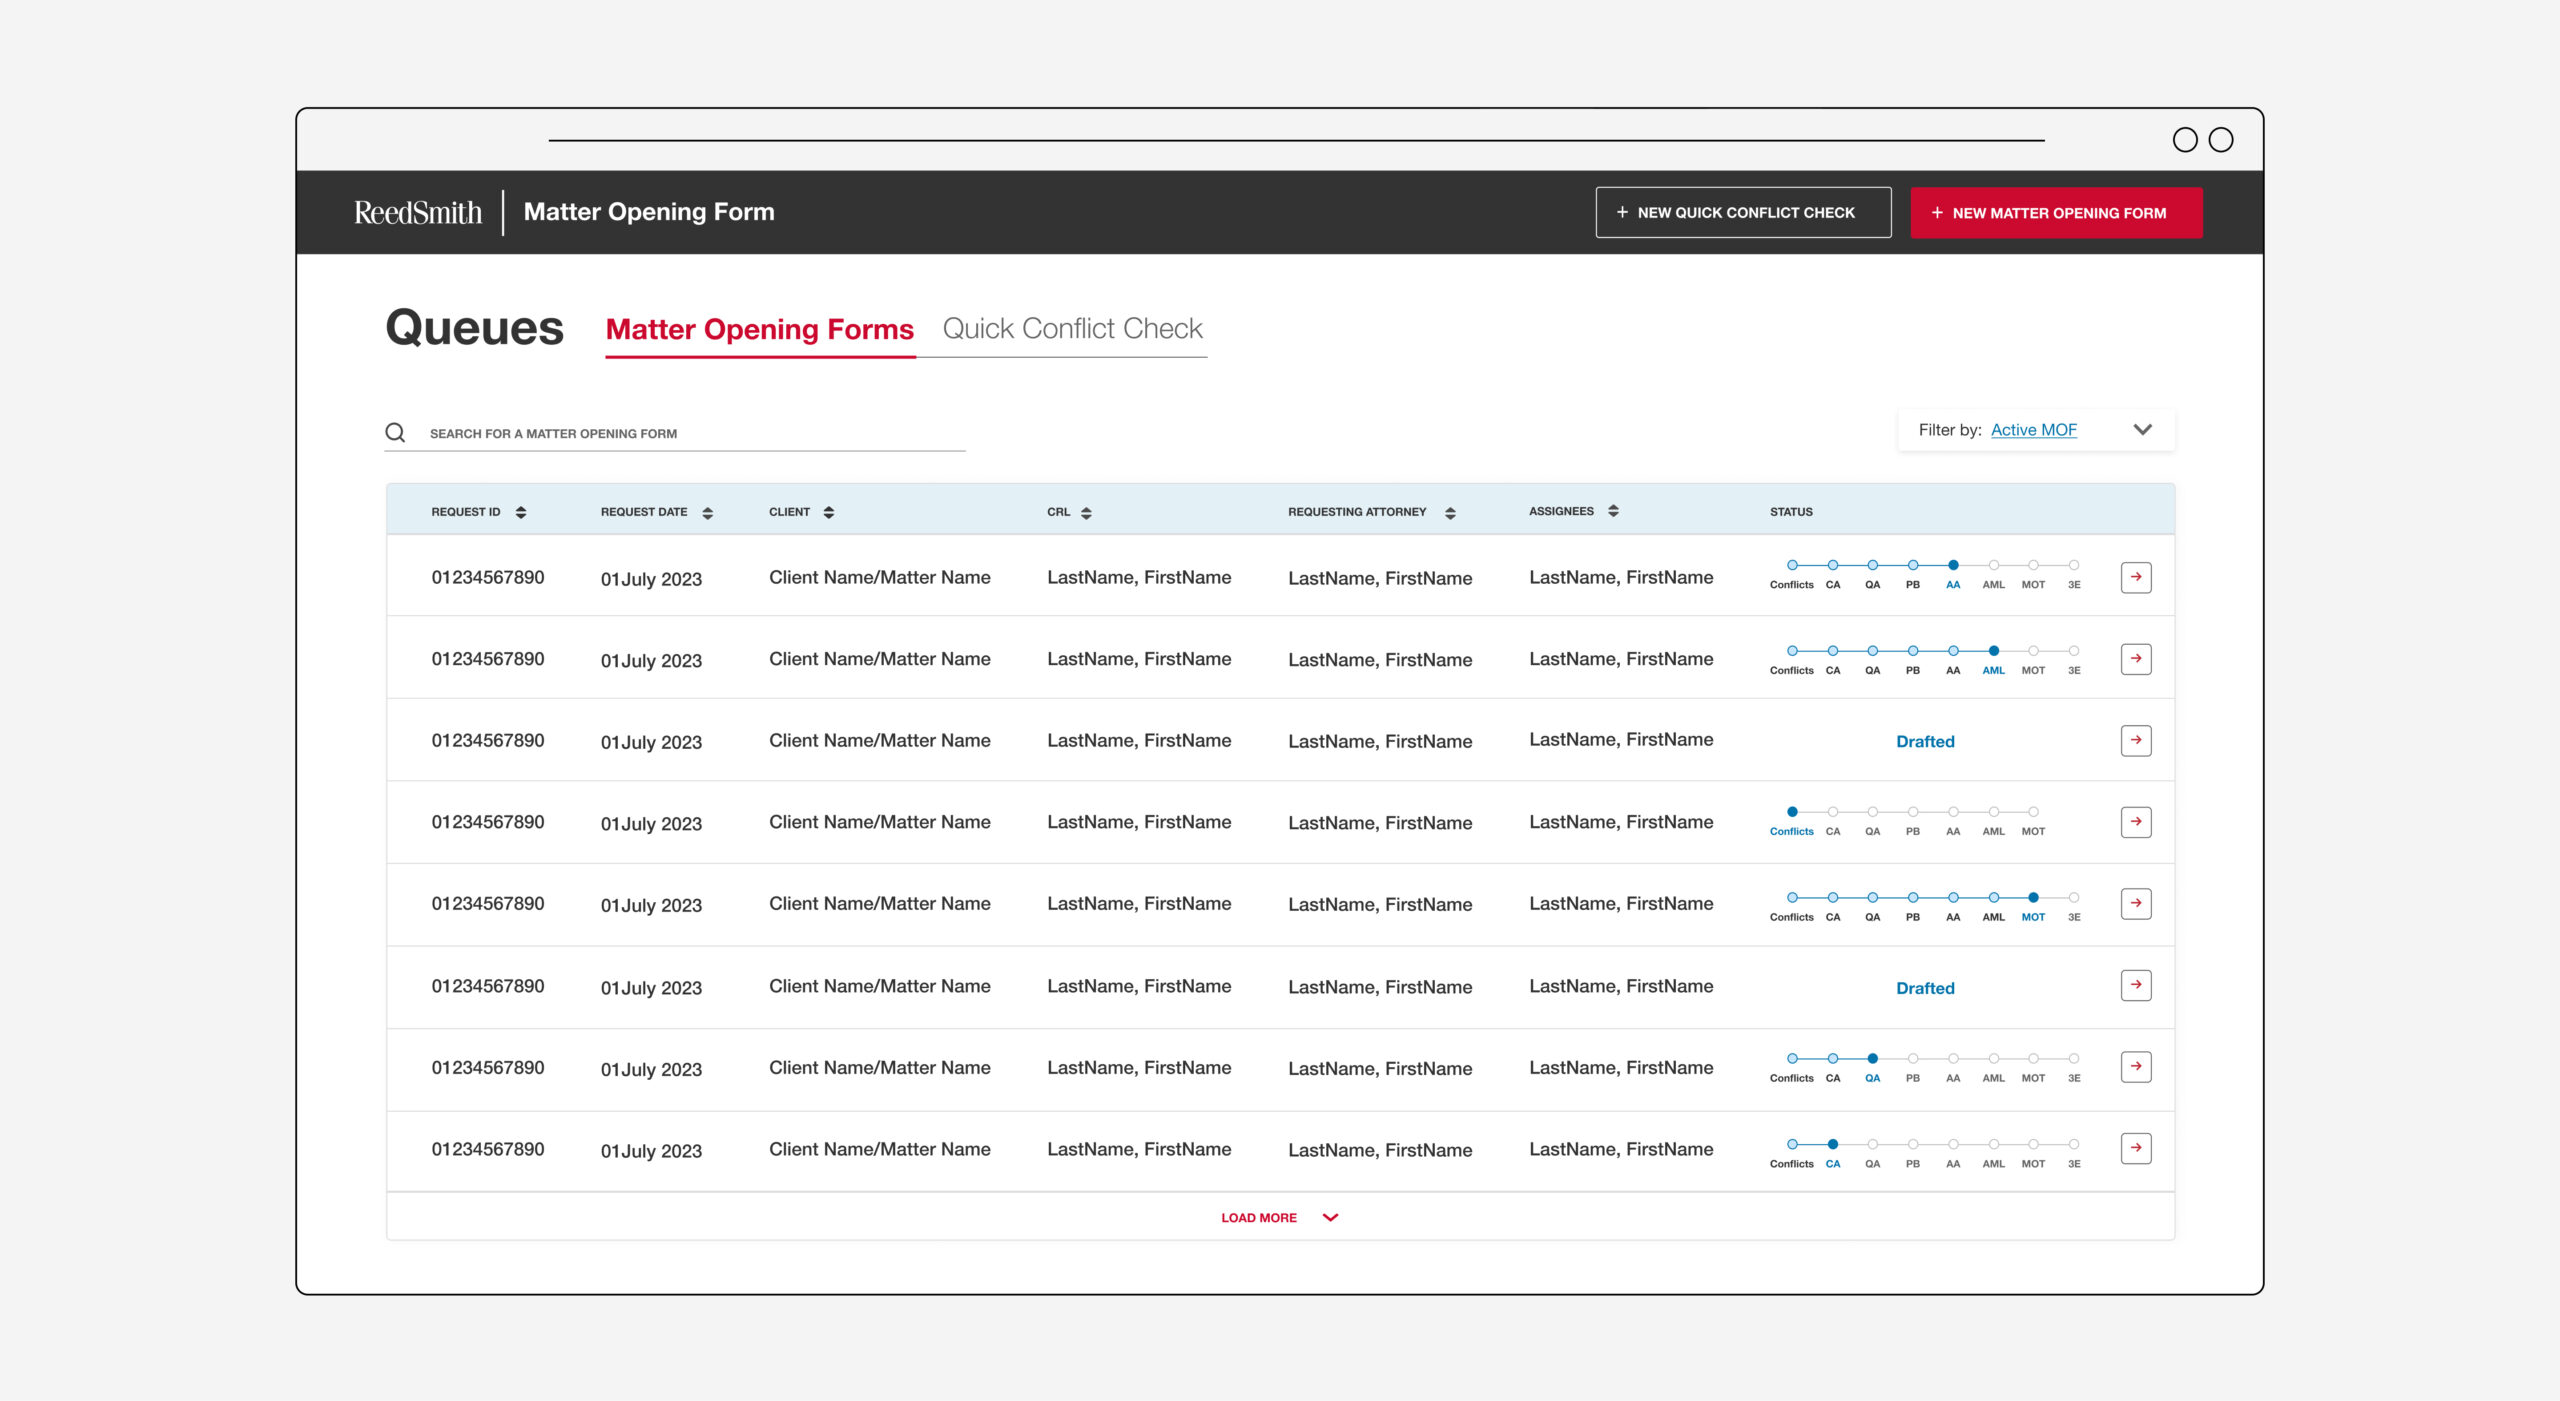The width and height of the screenshot is (2560, 1401).
Task: Click the forward arrow on last visible row
Action: (x=2134, y=1147)
